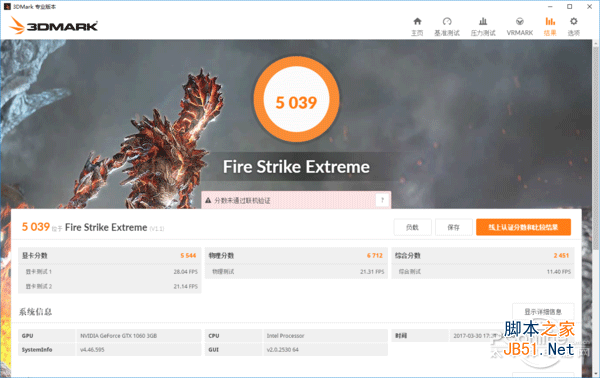Open the VRMARK tab
600x378 pixels.
coord(520,26)
